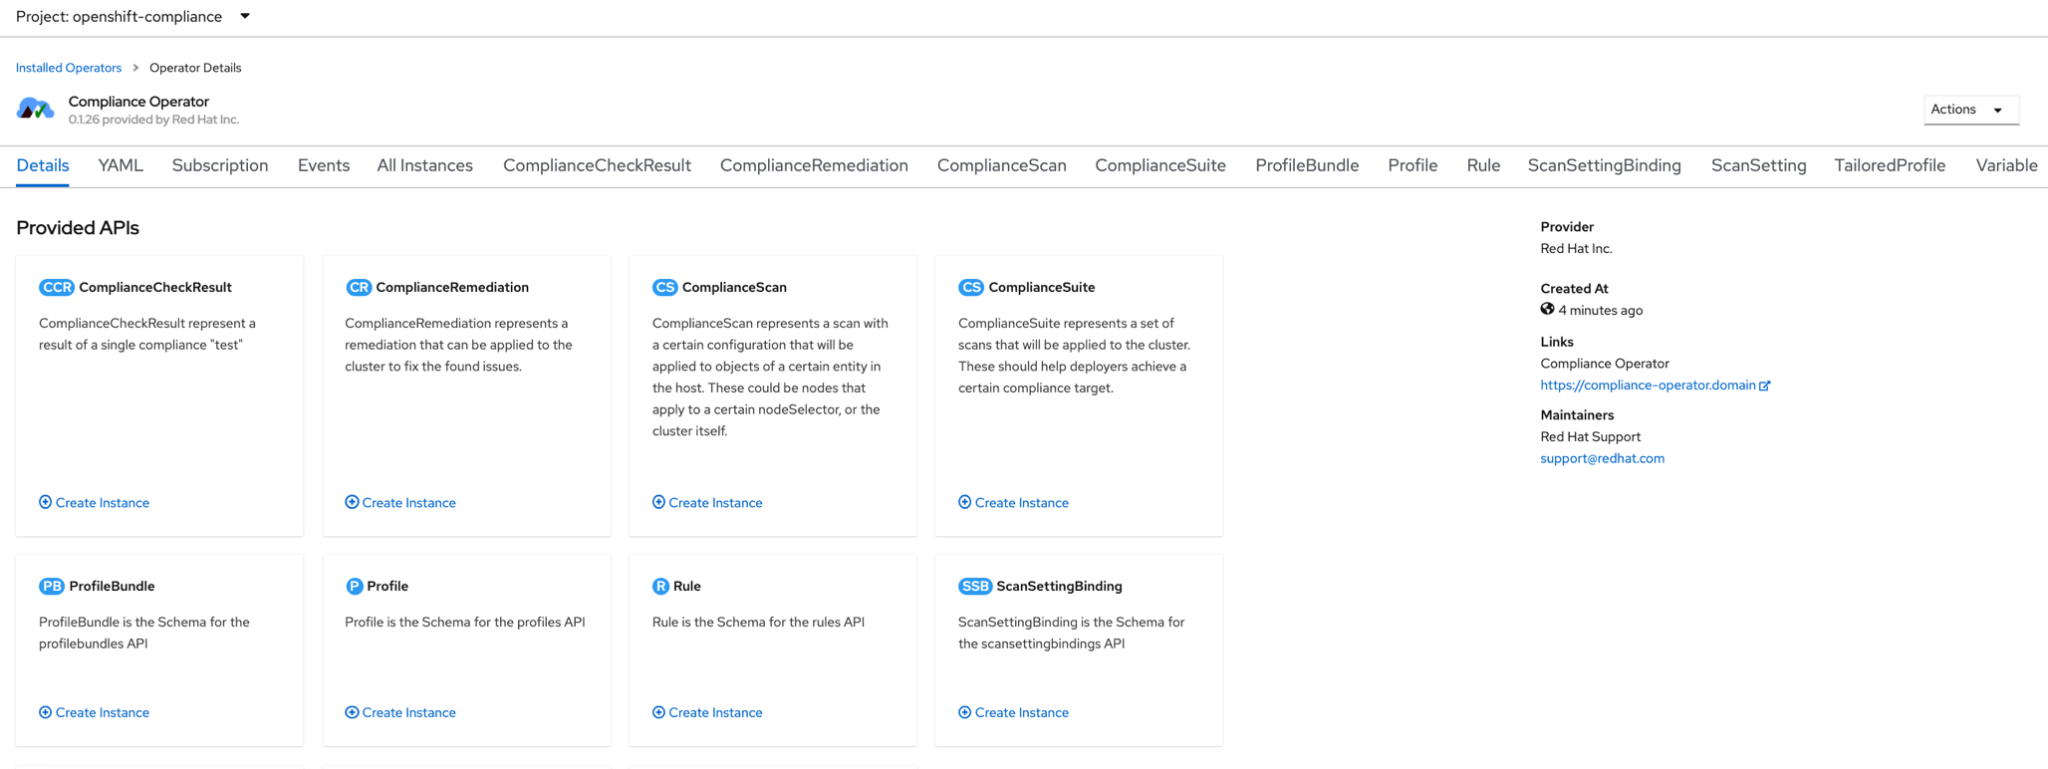
Task: Navigate to Installed Operators breadcrumb
Action: pyautogui.click(x=68, y=68)
